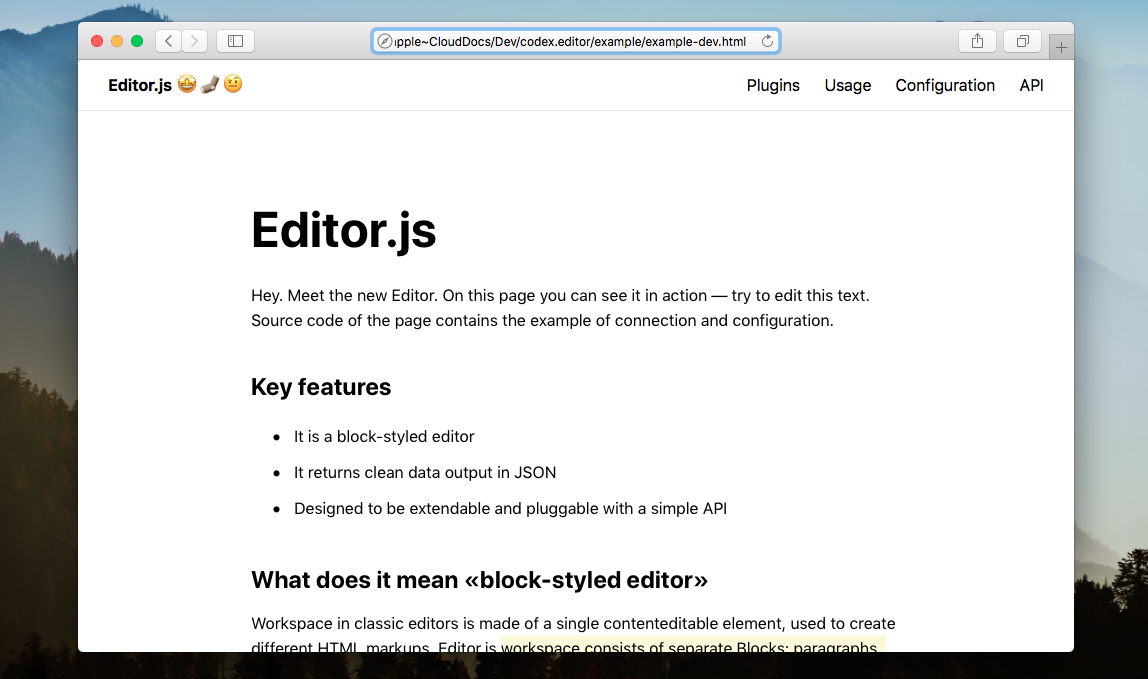Click the compass icon in address bar
The height and width of the screenshot is (679, 1148).
pyautogui.click(x=384, y=41)
